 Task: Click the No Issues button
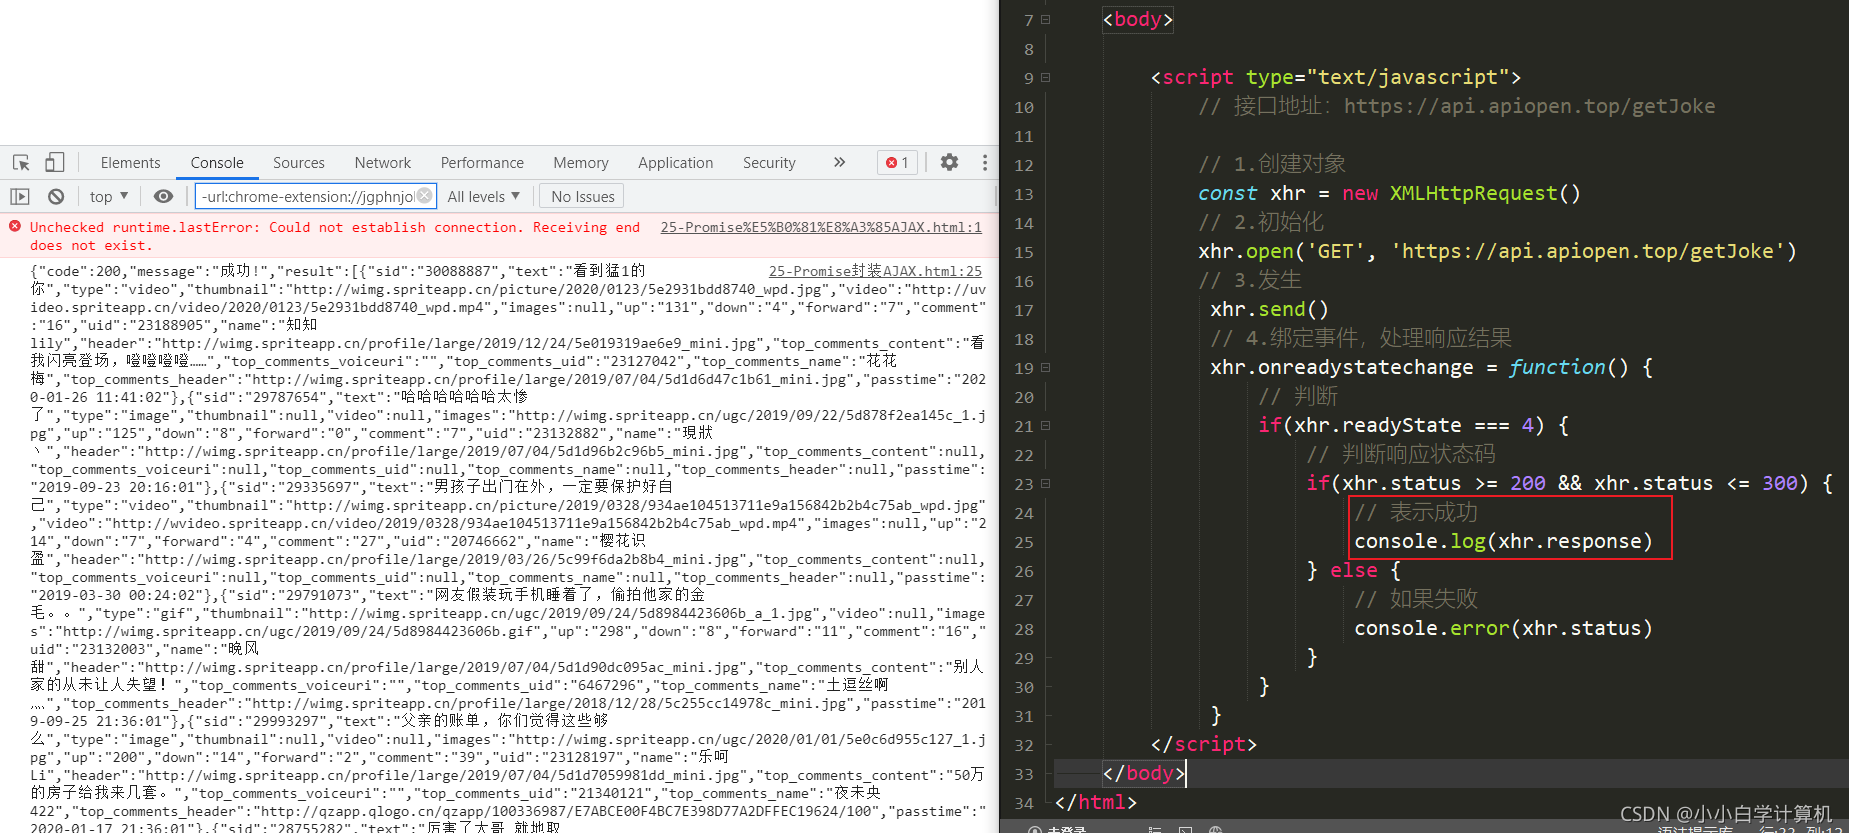[583, 197]
